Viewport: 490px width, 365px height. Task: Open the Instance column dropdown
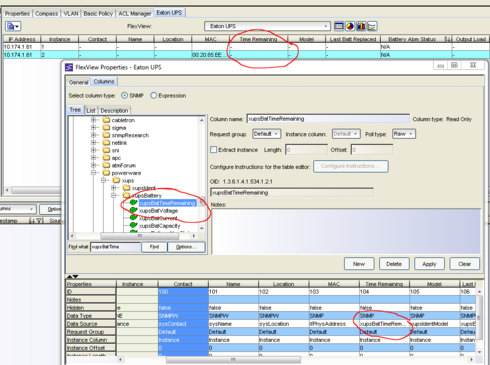coord(346,134)
